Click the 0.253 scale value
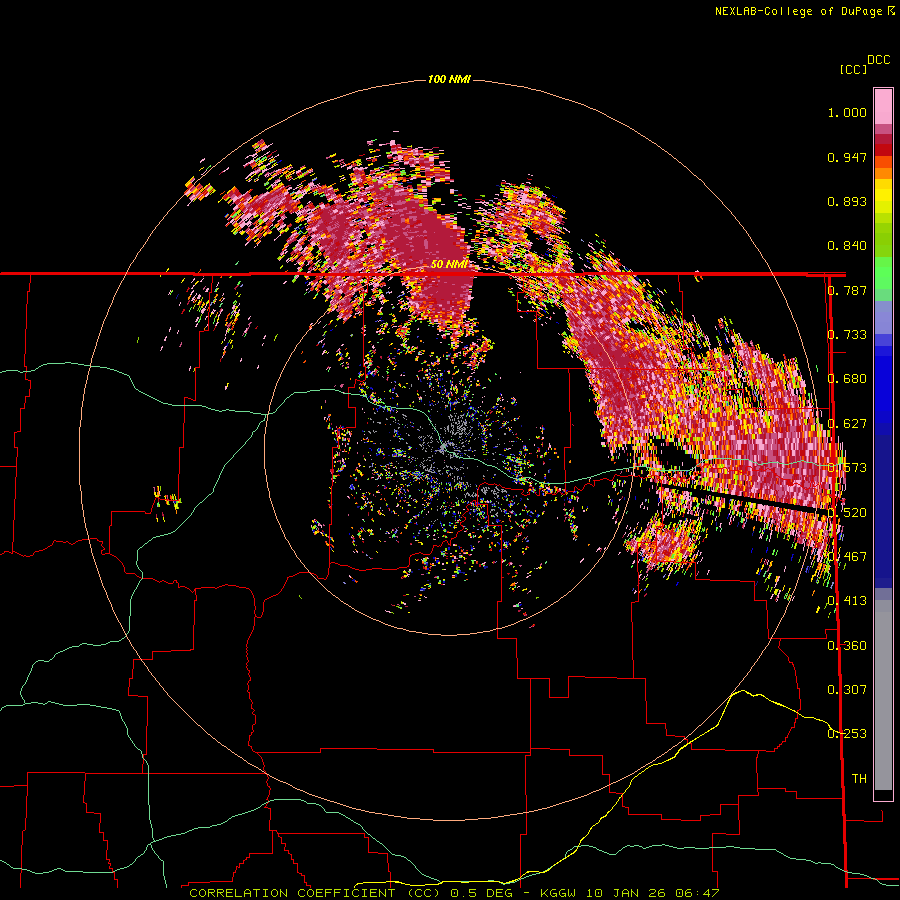Image resolution: width=900 pixels, height=900 pixels. (x=847, y=734)
